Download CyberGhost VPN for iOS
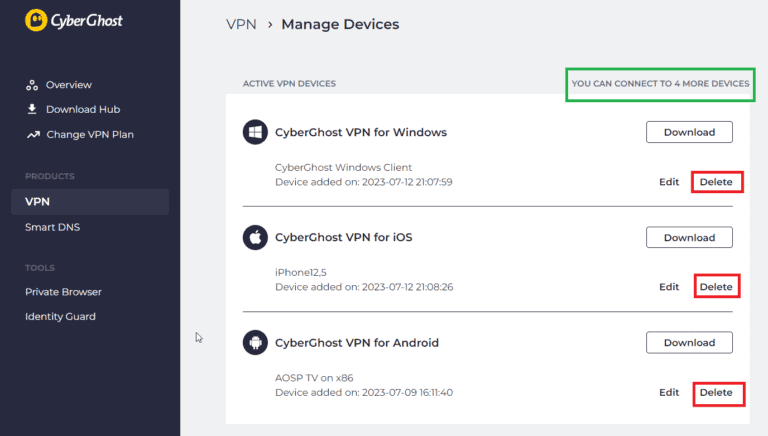Screen dimensions: 768x436 click(x=689, y=237)
